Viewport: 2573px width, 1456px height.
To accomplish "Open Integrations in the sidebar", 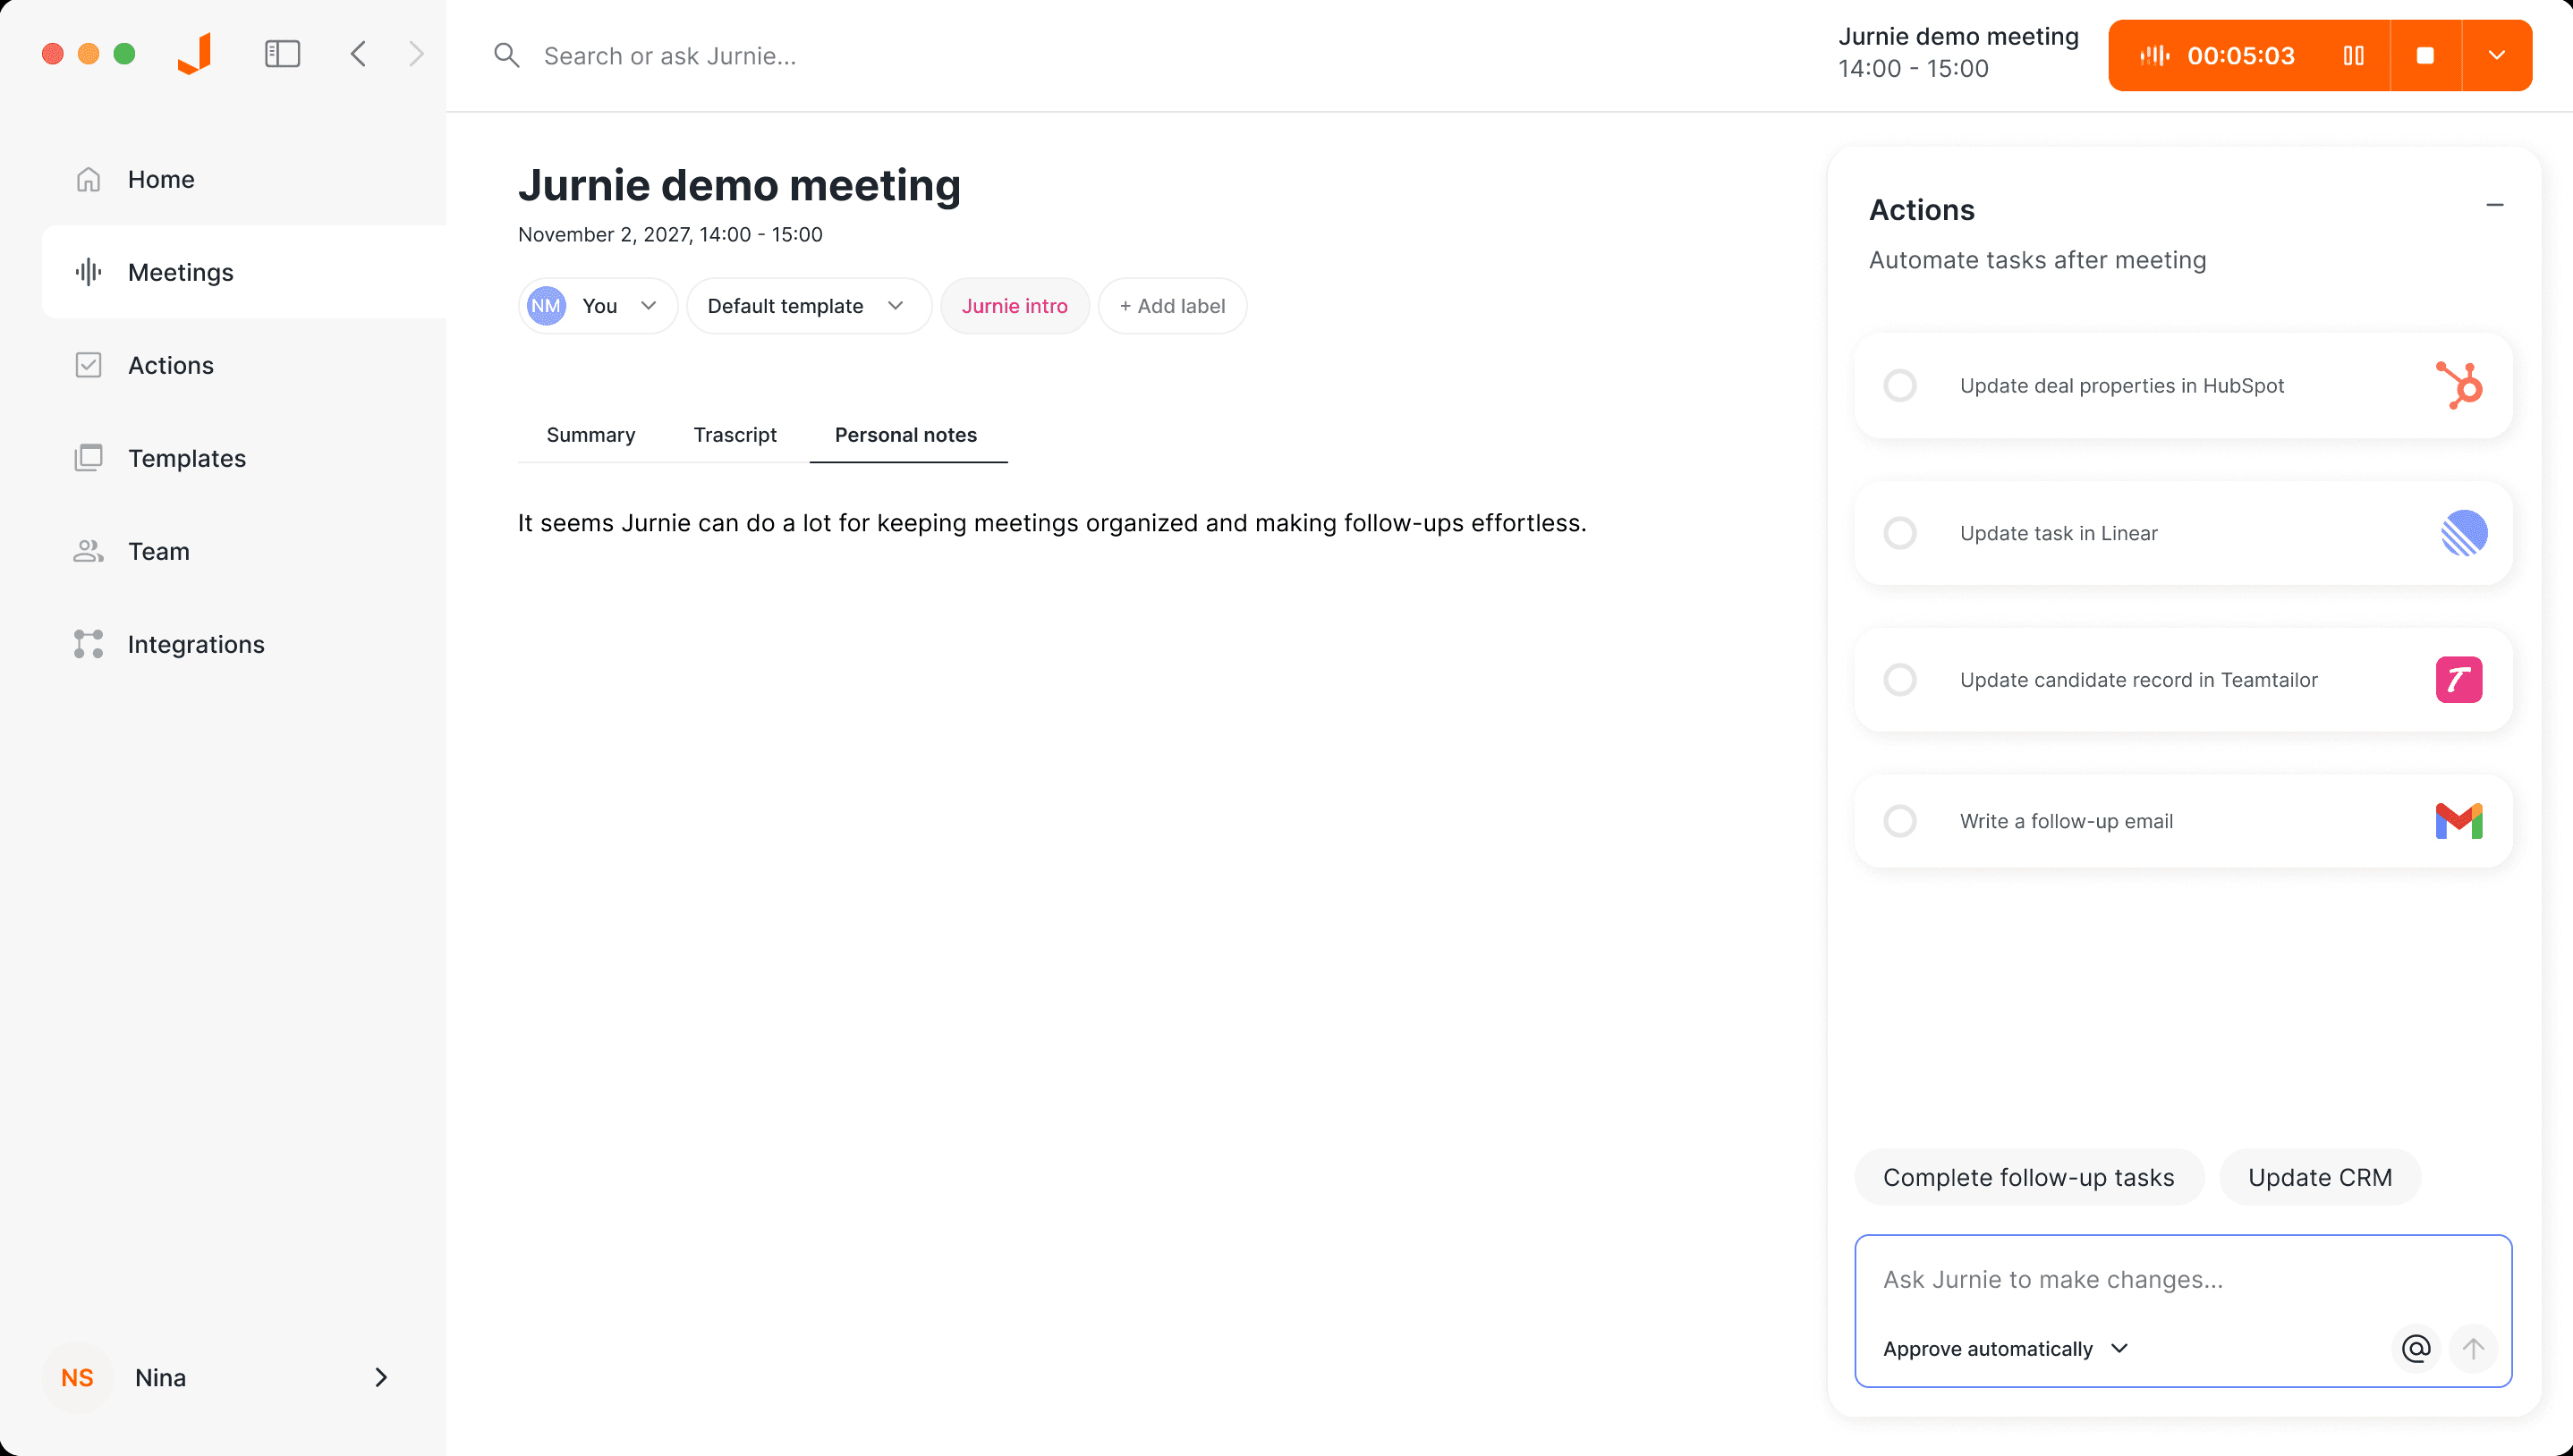I will pyautogui.click(x=196, y=644).
